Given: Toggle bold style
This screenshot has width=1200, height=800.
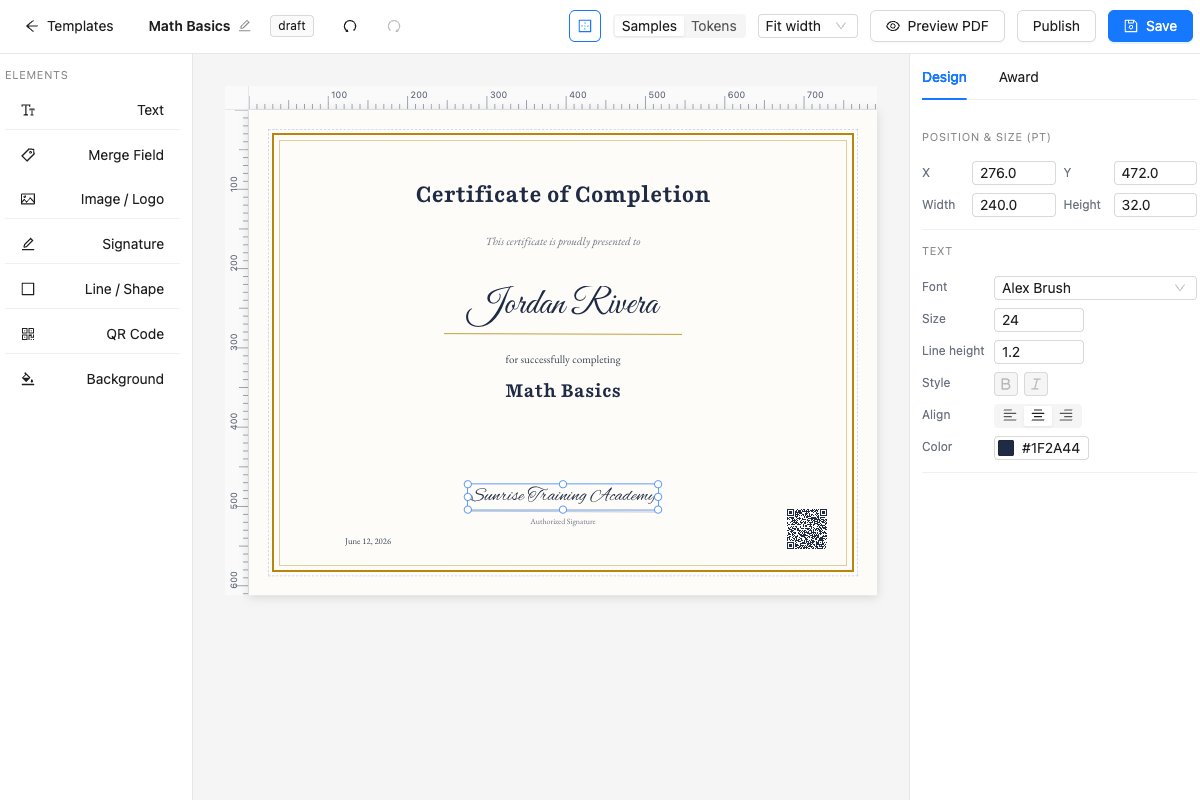Looking at the screenshot, I should click(1006, 384).
